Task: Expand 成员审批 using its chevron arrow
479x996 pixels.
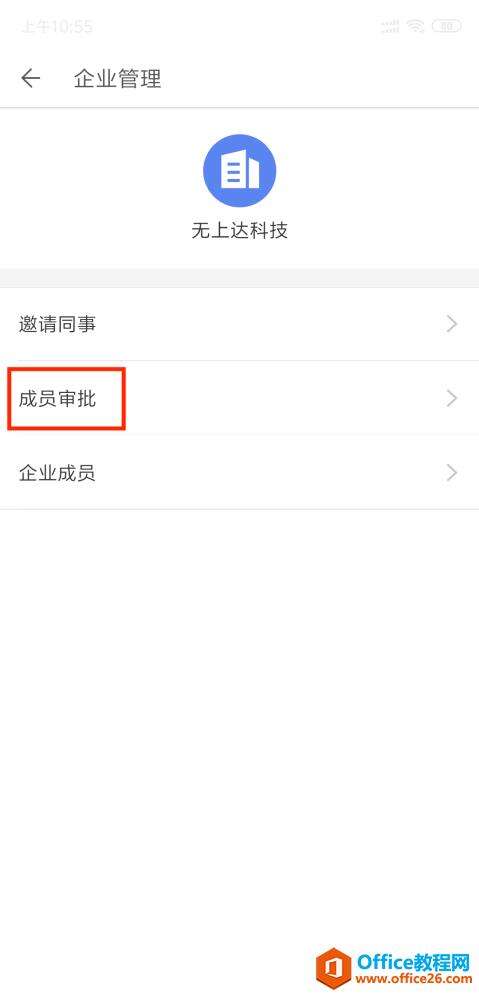Action: (x=452, y=398)
